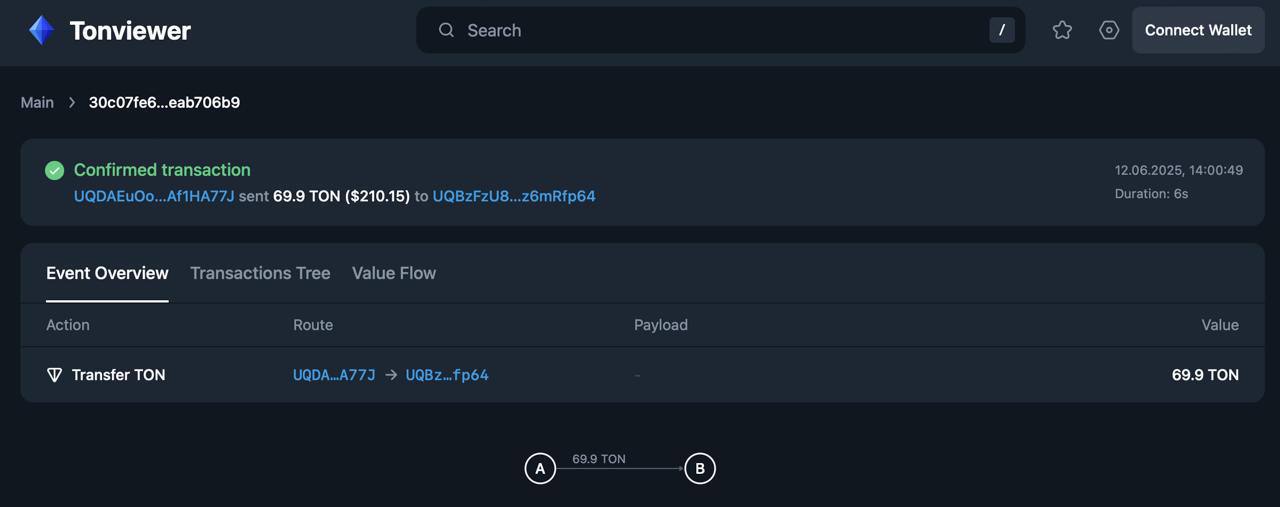
Task: Go to Main breadcrumb link
Action: coord(37,102)
